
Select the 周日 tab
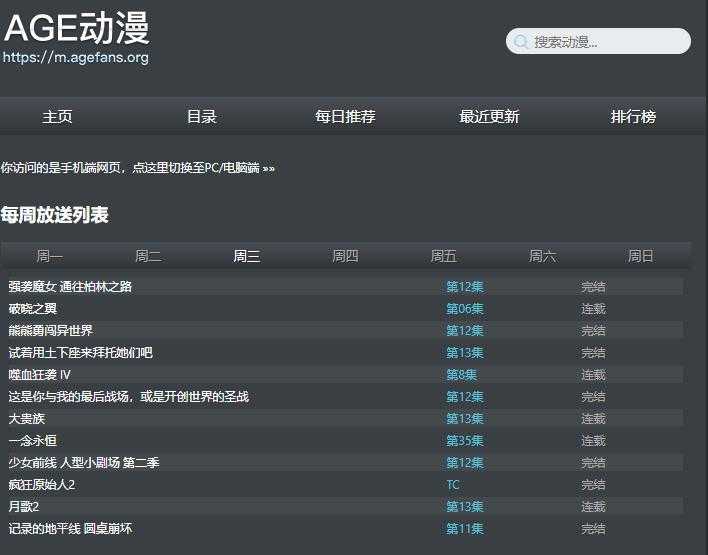640,257
